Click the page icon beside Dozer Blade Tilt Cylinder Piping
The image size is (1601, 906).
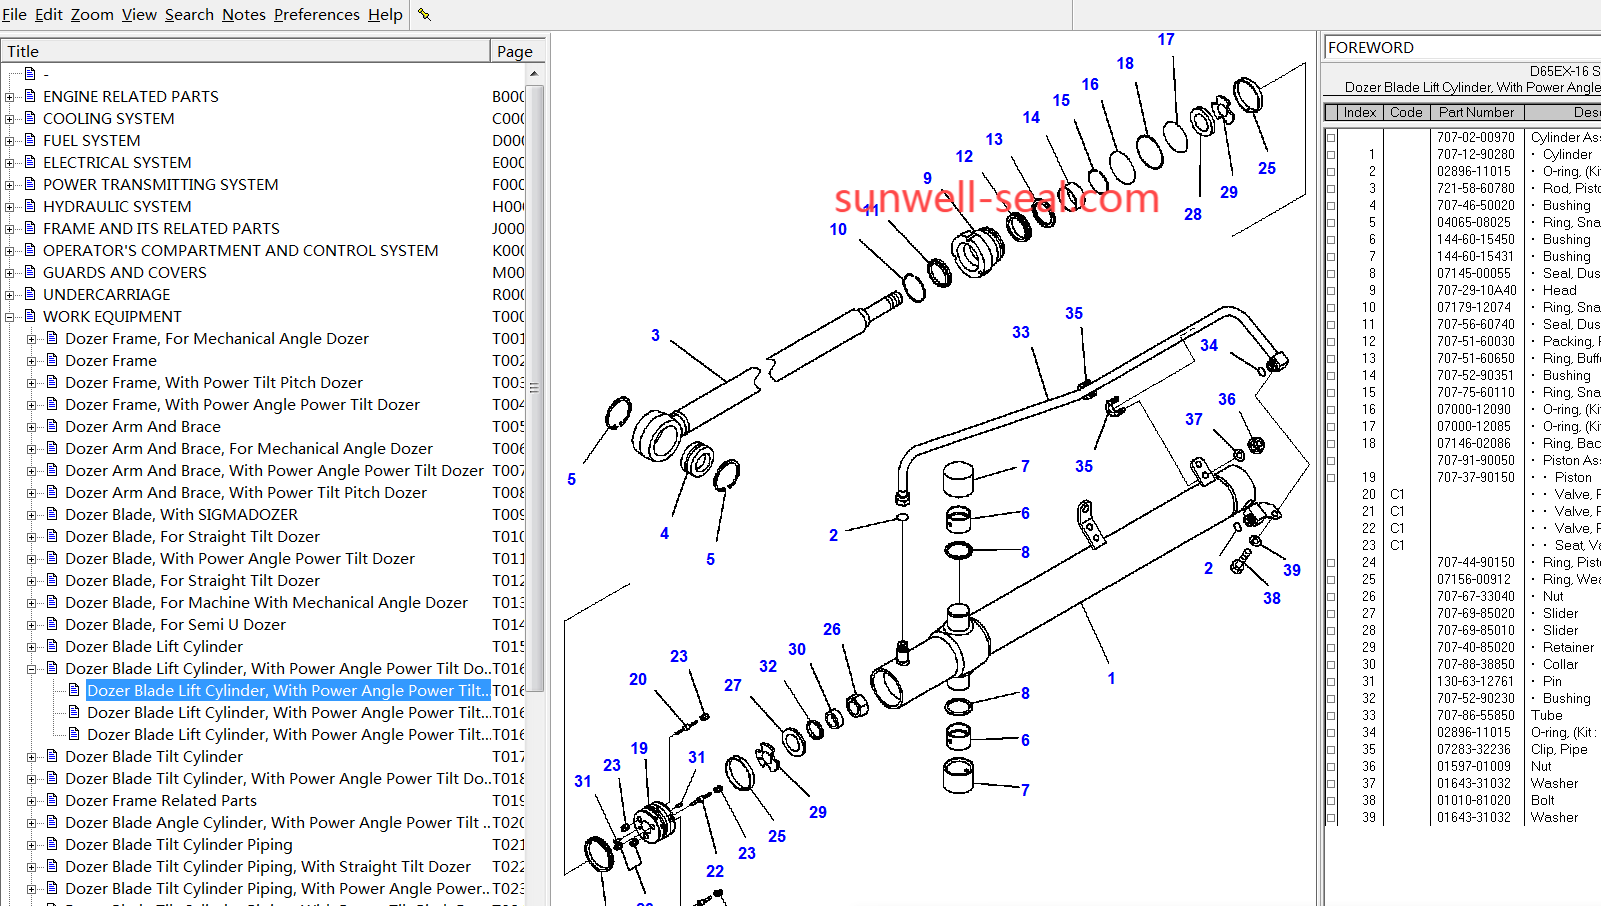52,844
